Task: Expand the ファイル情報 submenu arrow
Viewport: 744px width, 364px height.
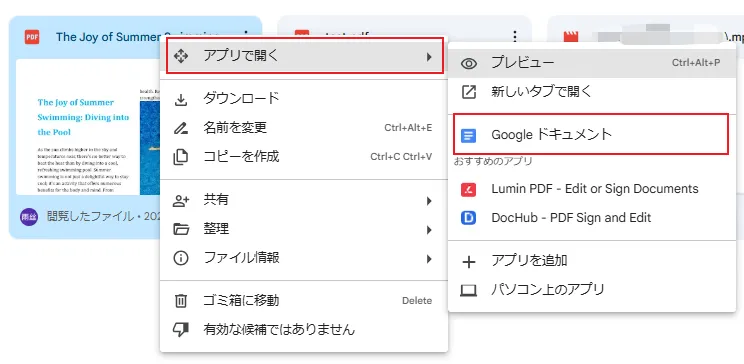Action: [429, 259]
